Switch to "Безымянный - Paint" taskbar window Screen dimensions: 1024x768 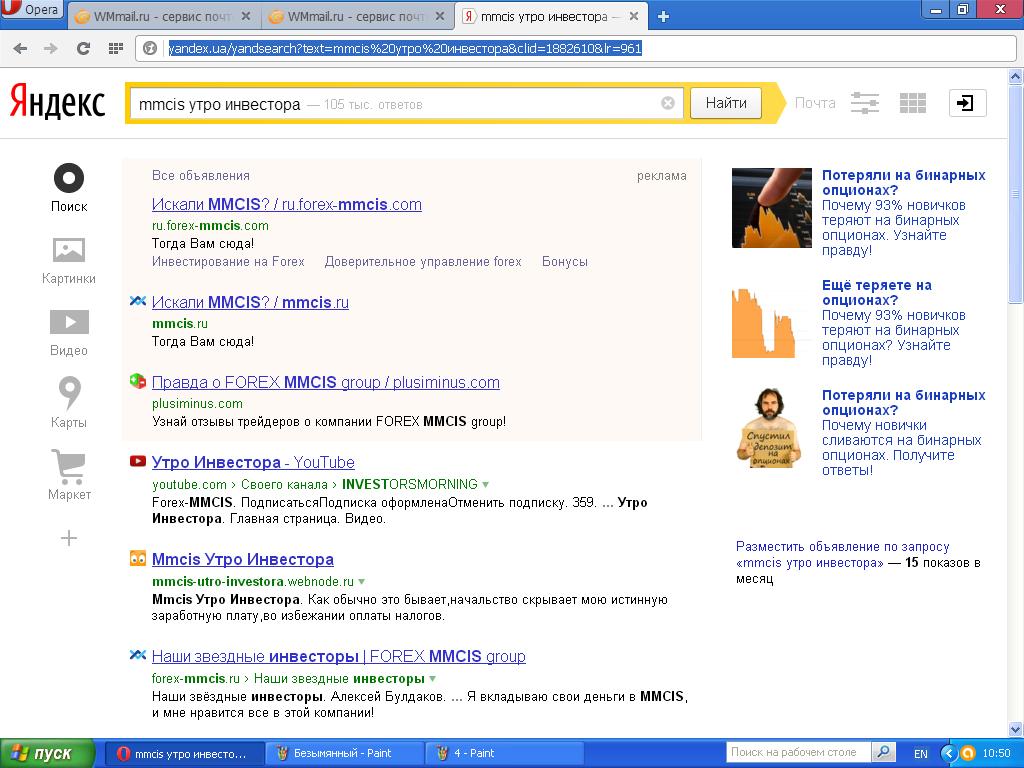(x=344, y=754)
